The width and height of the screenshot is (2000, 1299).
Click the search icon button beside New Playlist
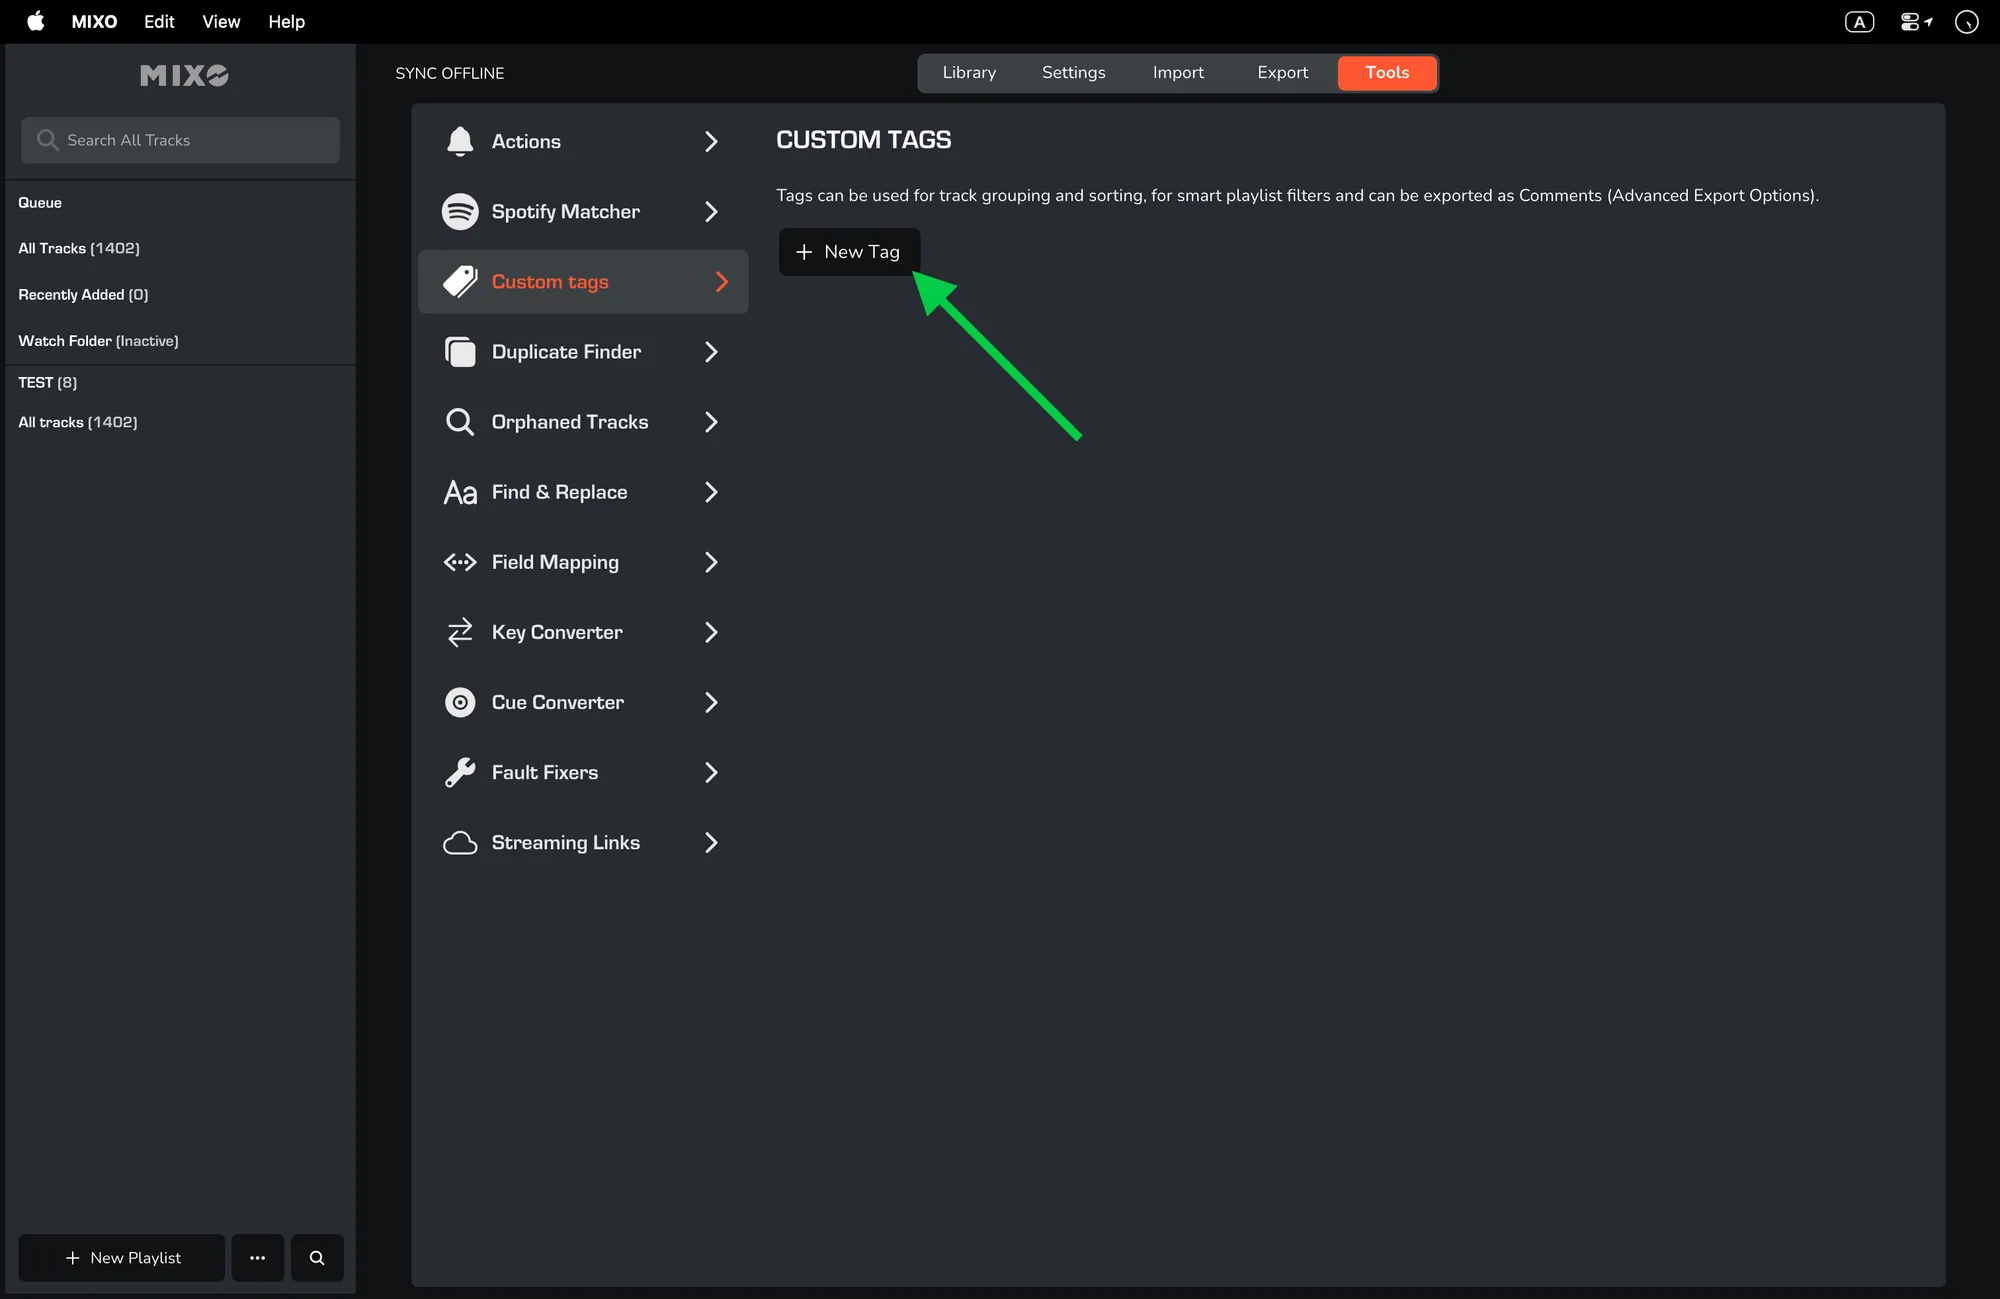pyautogui.click(x=317, y=1258)
